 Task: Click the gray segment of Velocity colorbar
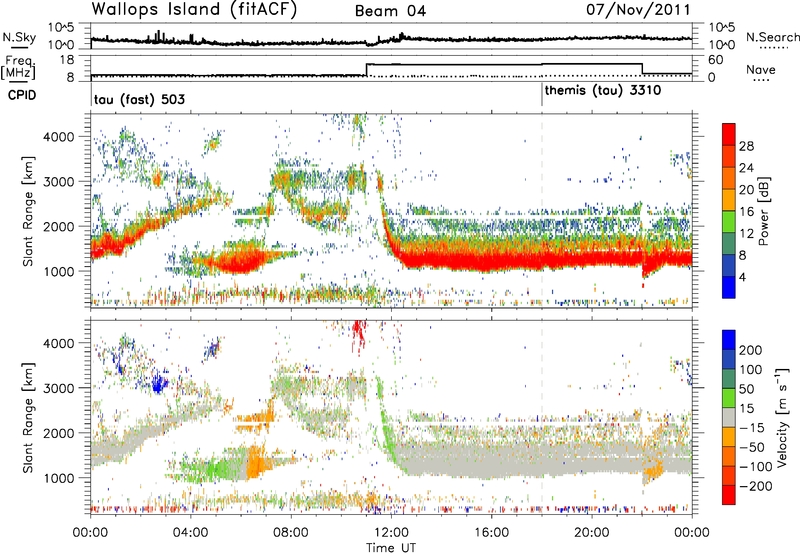[729, 418]
